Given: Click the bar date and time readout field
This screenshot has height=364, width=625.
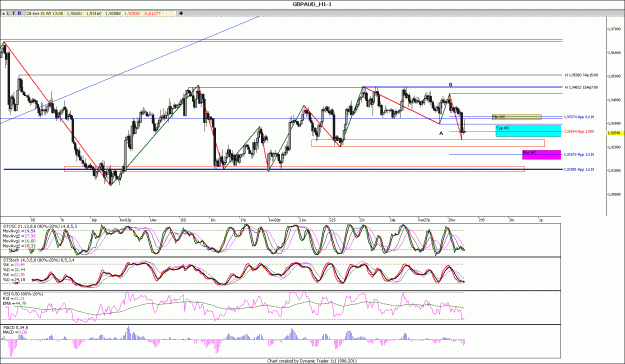Looking at the screenshot, I should coord(45,14).
